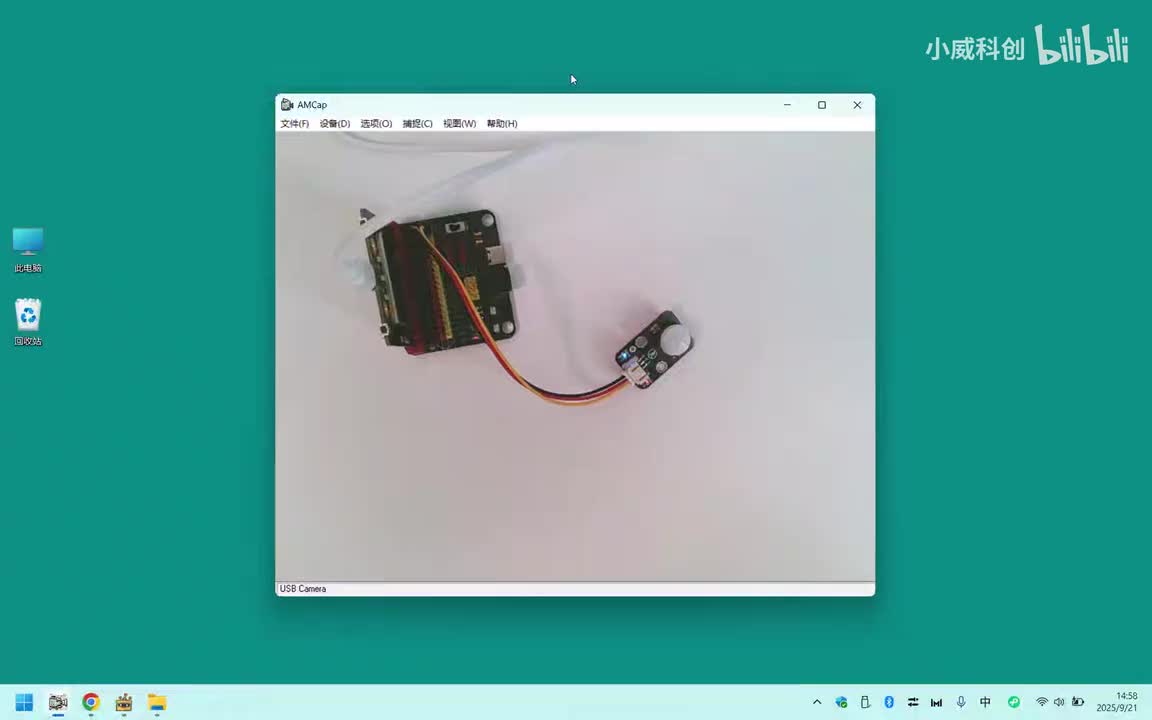Click the green circular tray icon
Viewport: 1152px width, 720px height.
(1014, 702)
